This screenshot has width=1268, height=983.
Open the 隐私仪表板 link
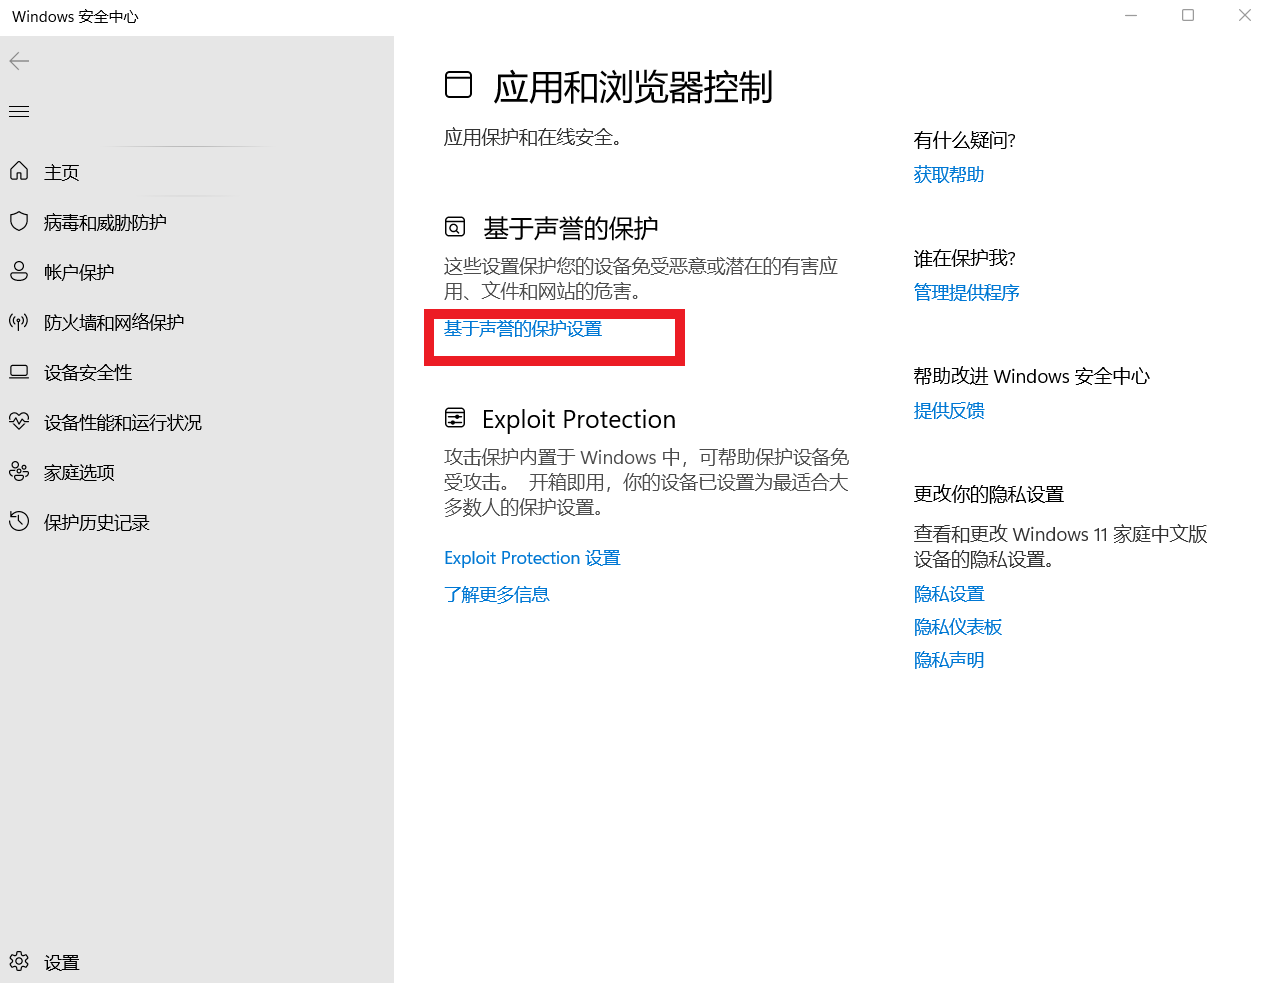(958, 627)
